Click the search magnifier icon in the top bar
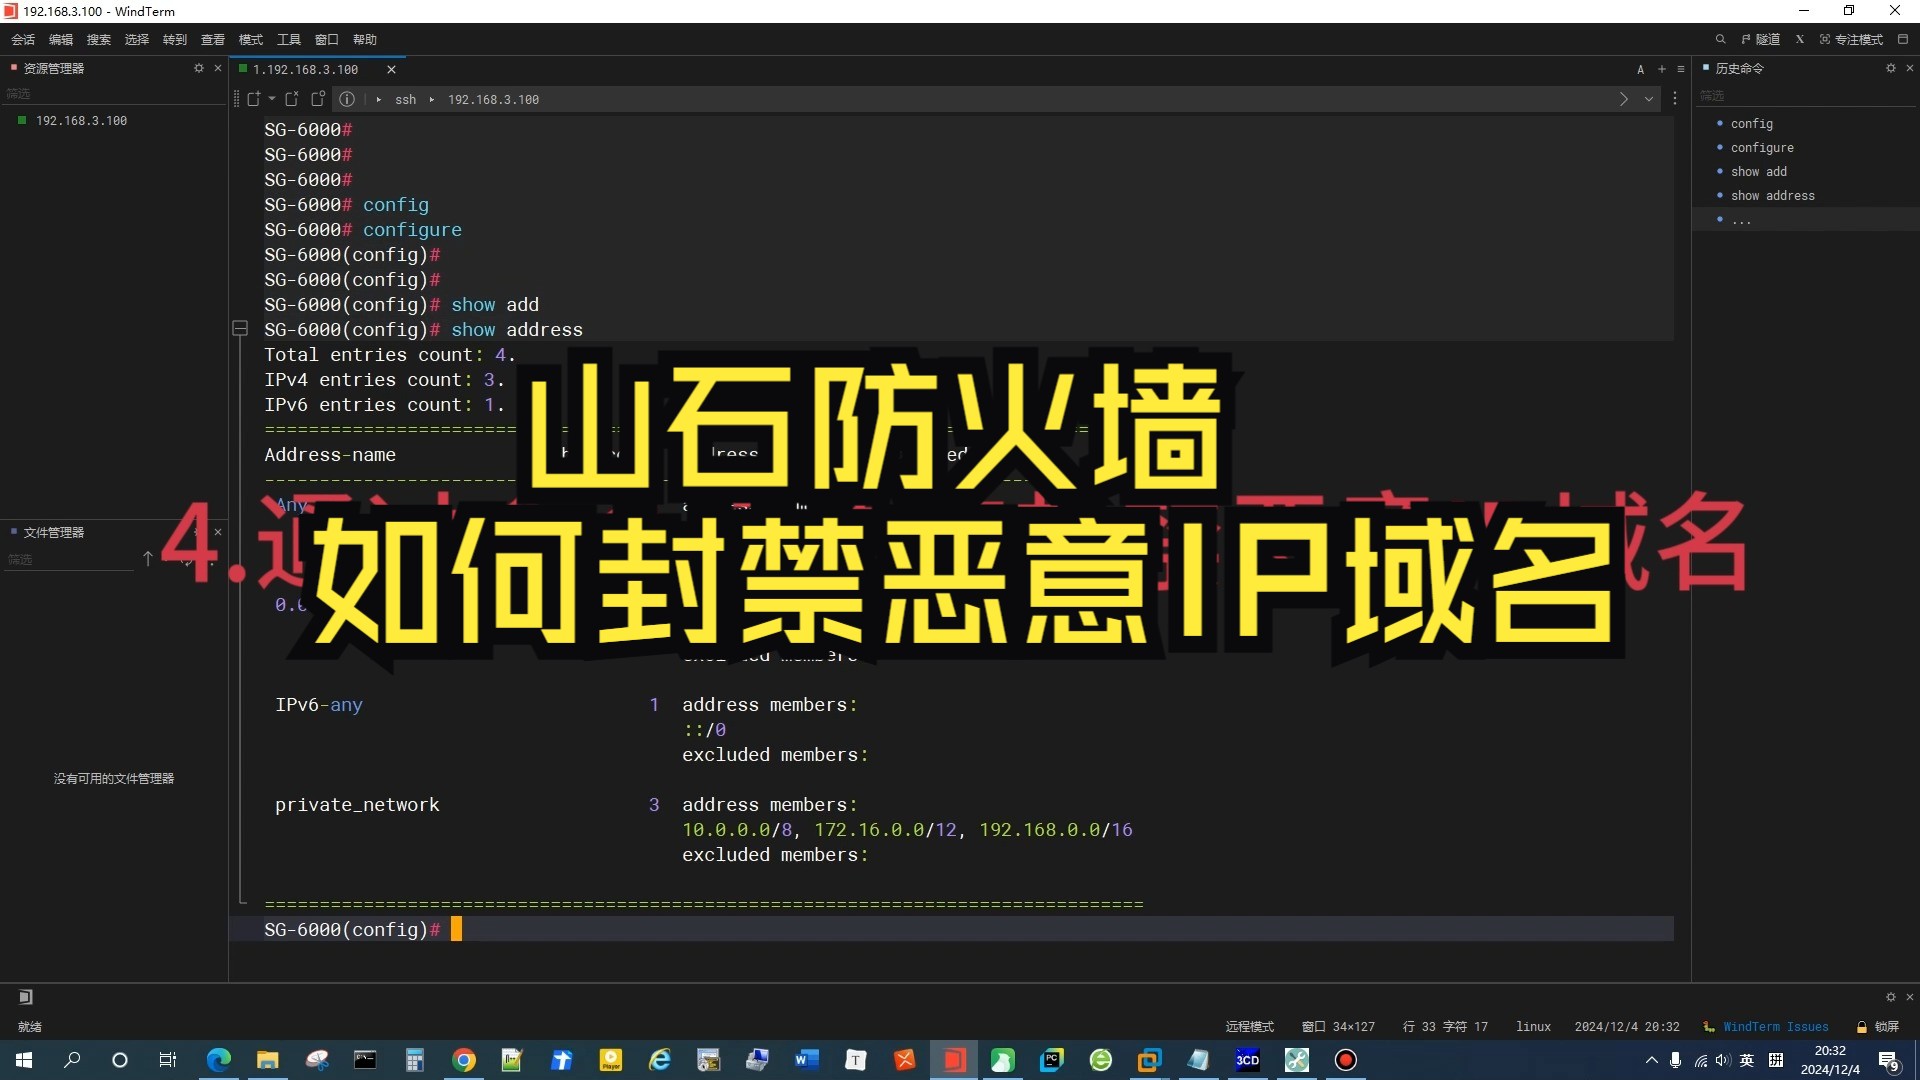 tap(1720, 39)
